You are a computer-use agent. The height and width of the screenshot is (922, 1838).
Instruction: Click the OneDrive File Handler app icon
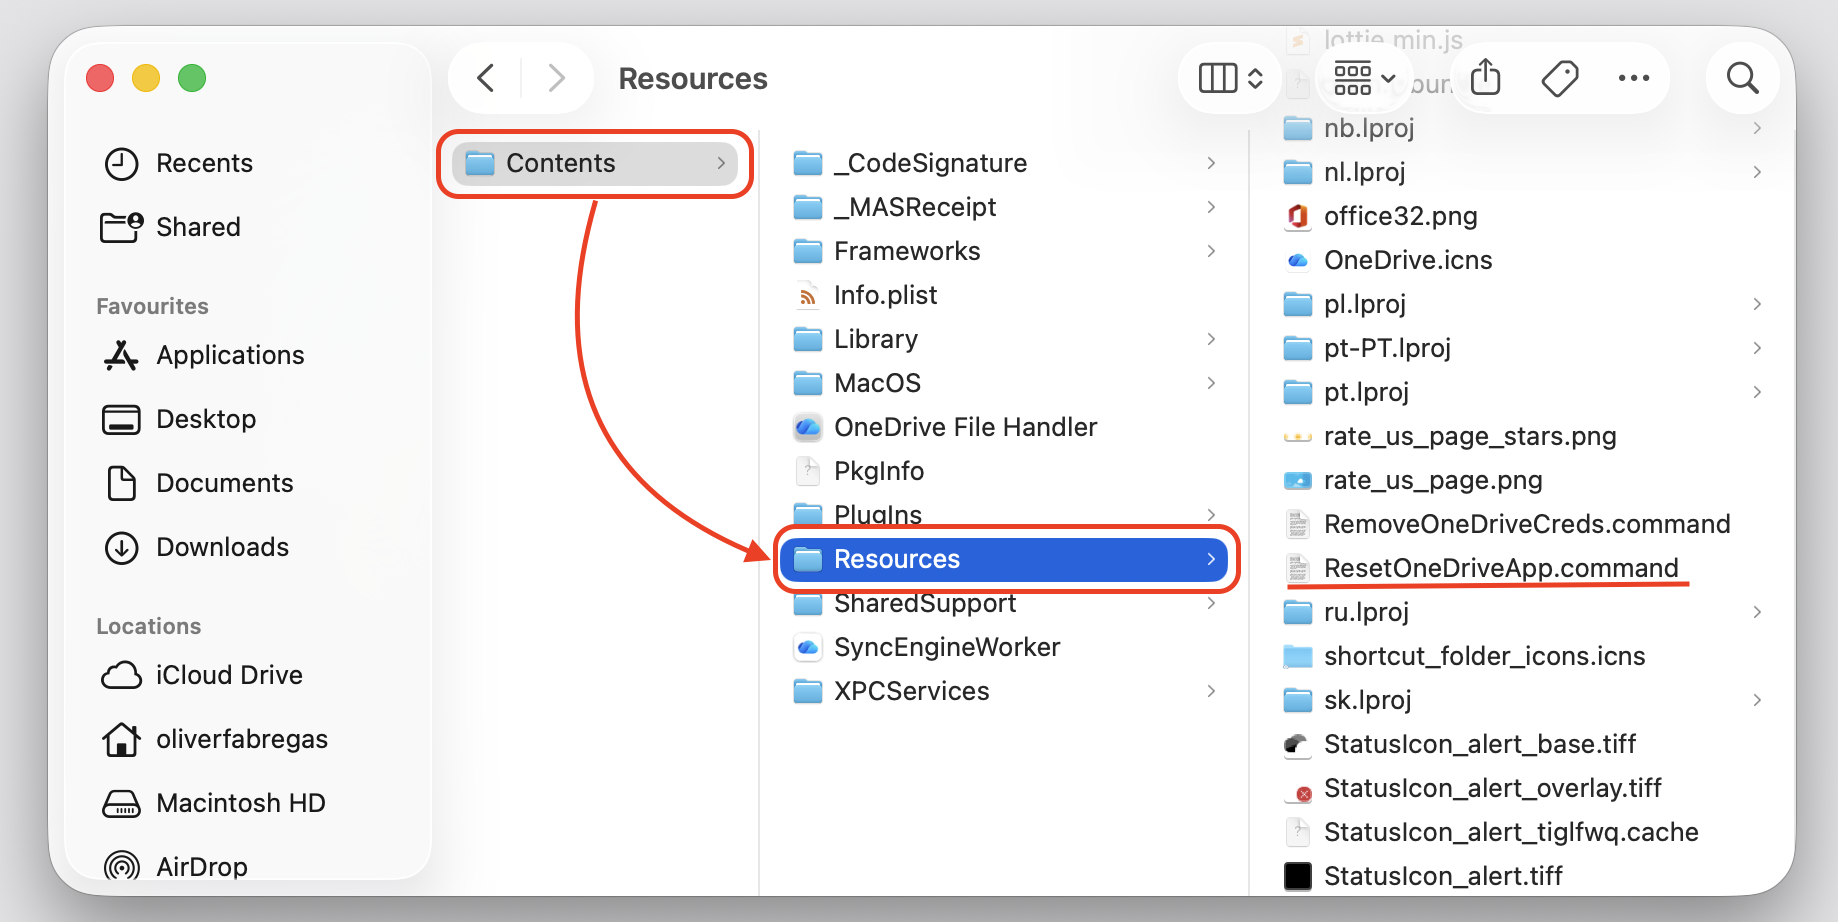[807, 427]
